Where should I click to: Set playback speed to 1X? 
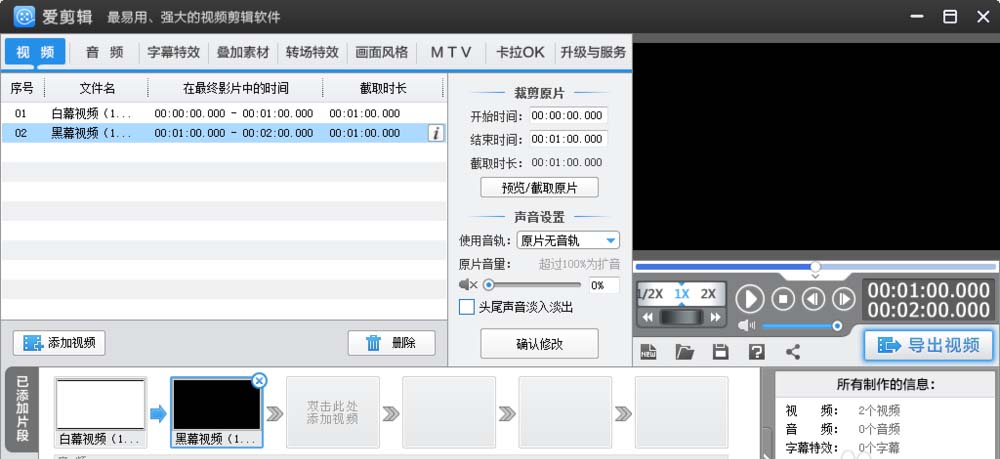682,294
